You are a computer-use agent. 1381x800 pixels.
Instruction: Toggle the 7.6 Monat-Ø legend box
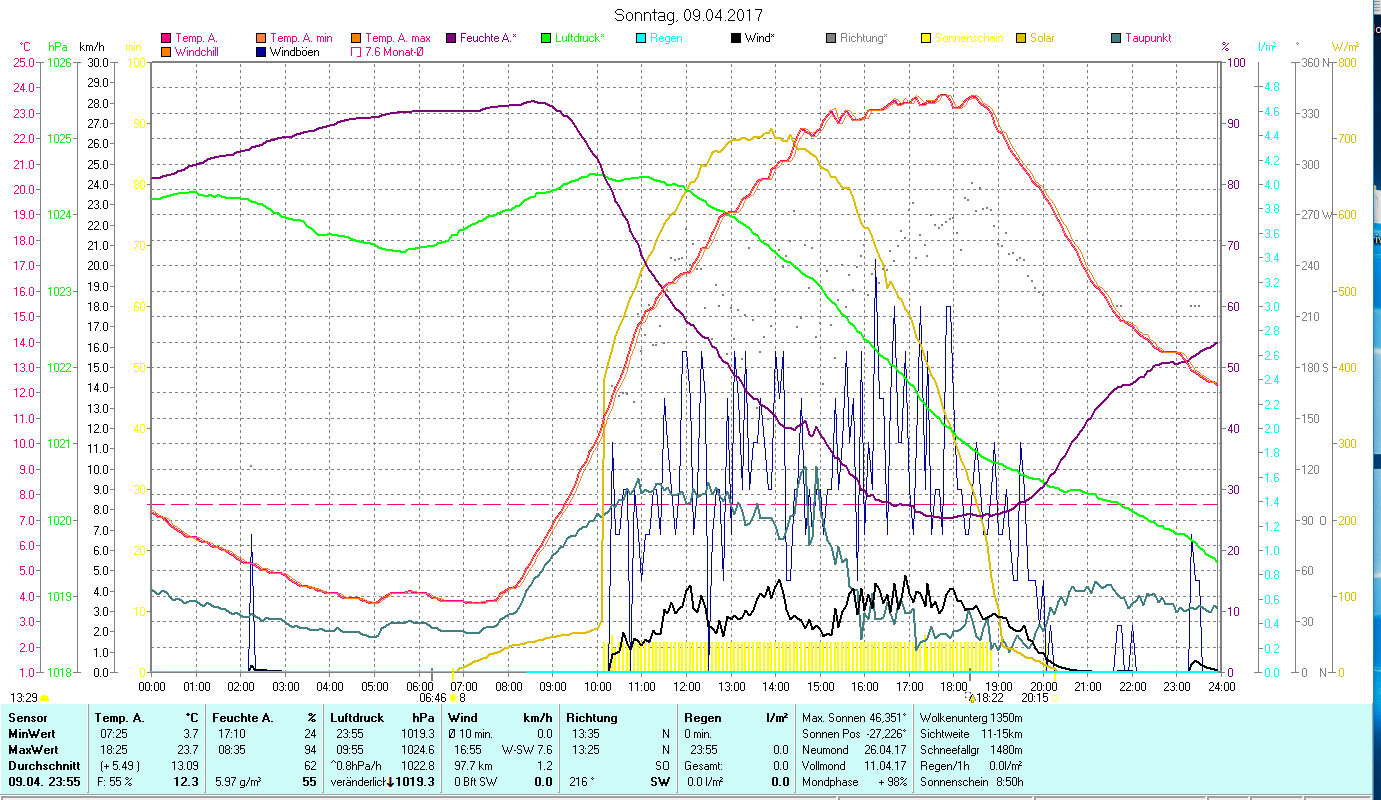(x=355, y=52)
